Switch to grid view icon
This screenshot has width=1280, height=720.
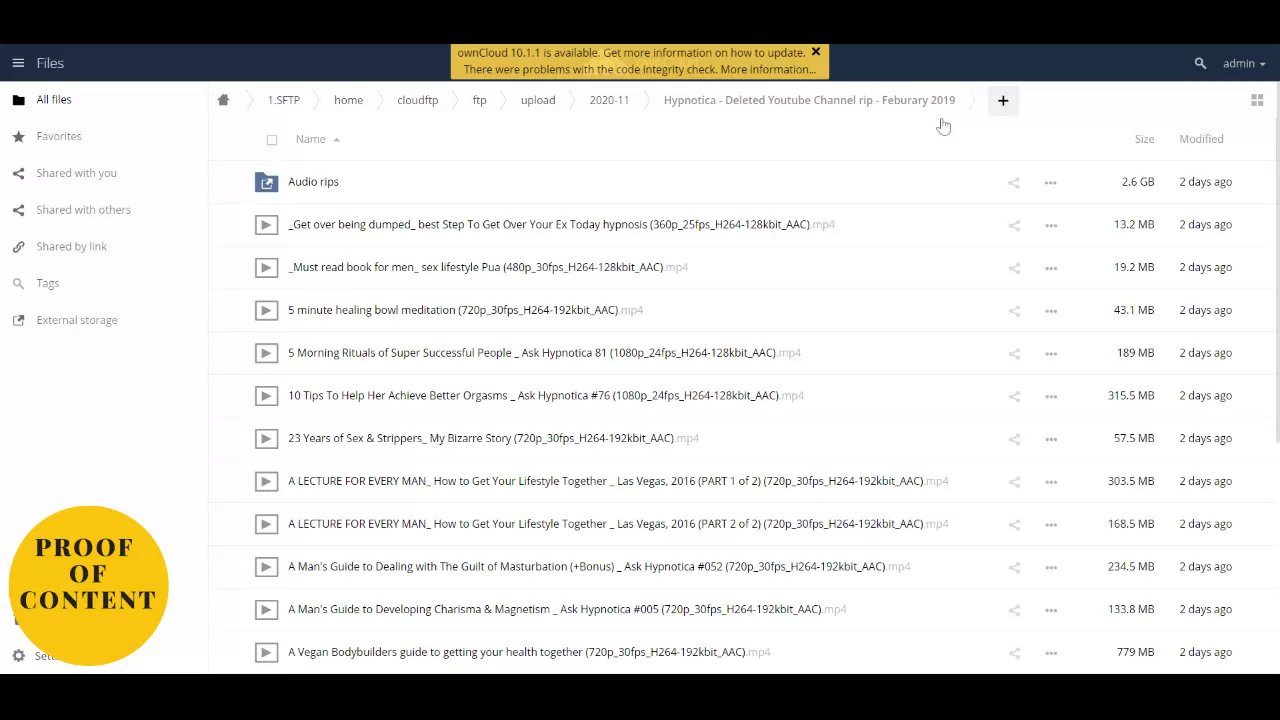click(1257, 100)
